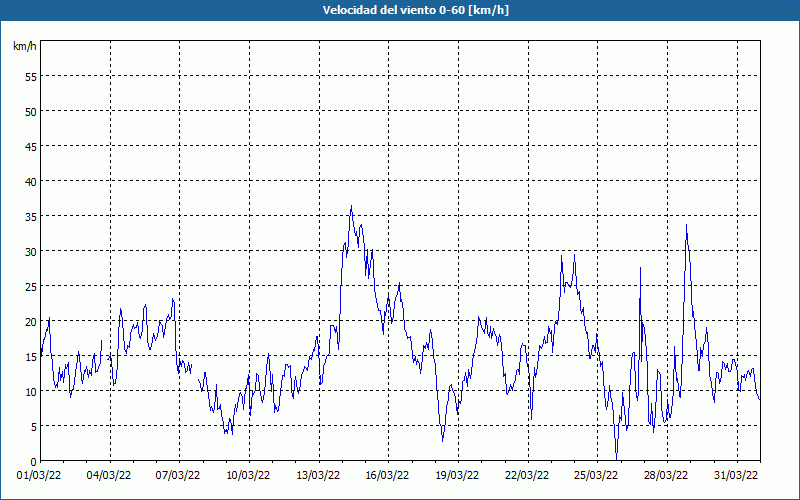800x500 pixels.
Task: Click the 'km/h' axis unit label
Action: point(25,46)
